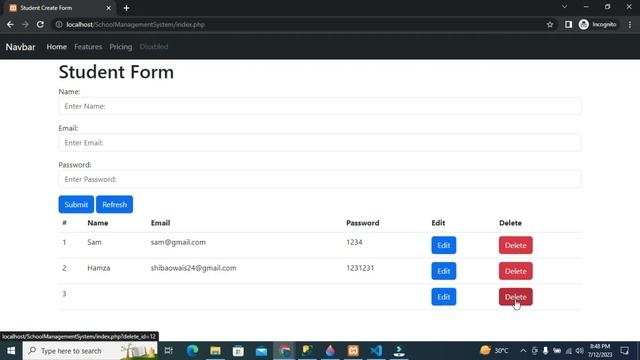The width and height of the screenshot is (640, 360).
Task: Open the Home nav item
Action: [56, 47]
